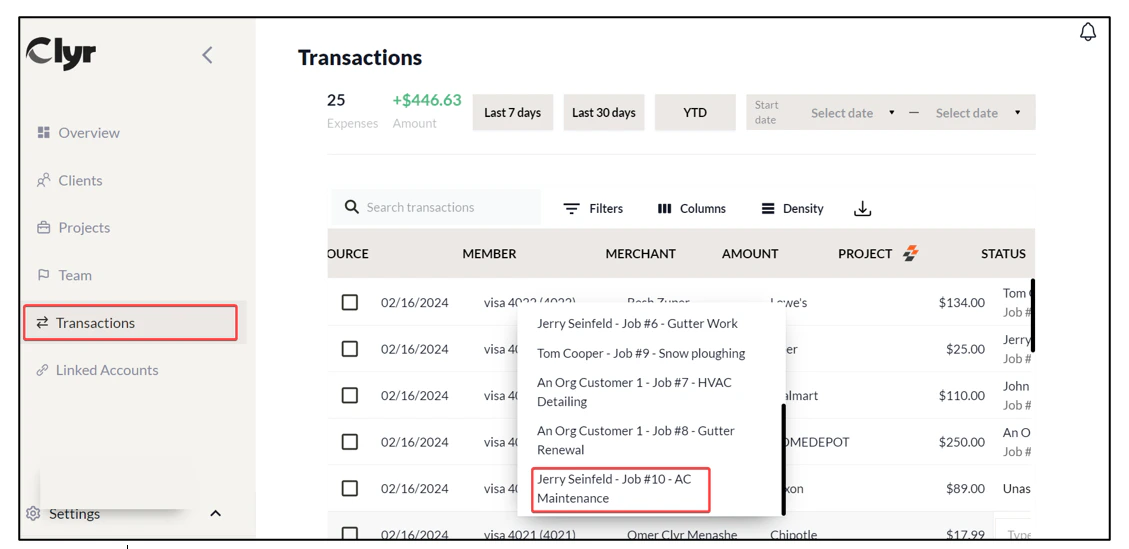
Task: Change table Density
Action: (792, 209)
